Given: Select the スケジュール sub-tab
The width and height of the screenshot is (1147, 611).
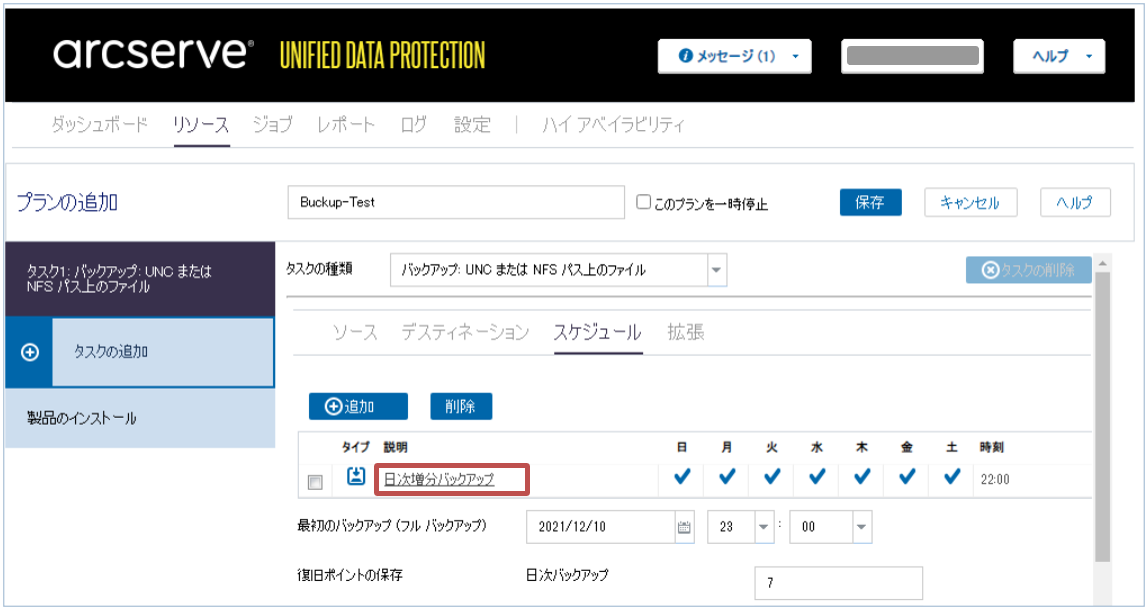Looking at the screenshot, I should point(598,333).
